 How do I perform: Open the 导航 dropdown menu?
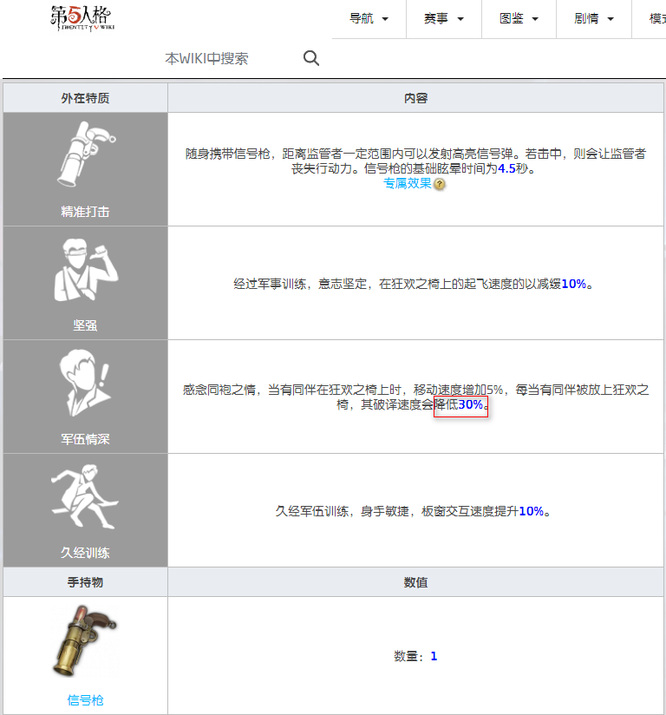369,19
